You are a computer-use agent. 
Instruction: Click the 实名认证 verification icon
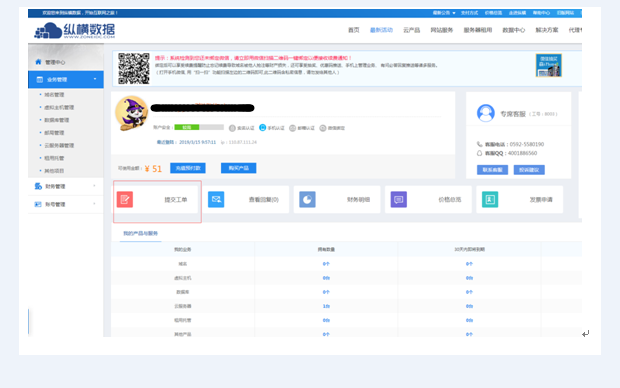click(232, 128)
